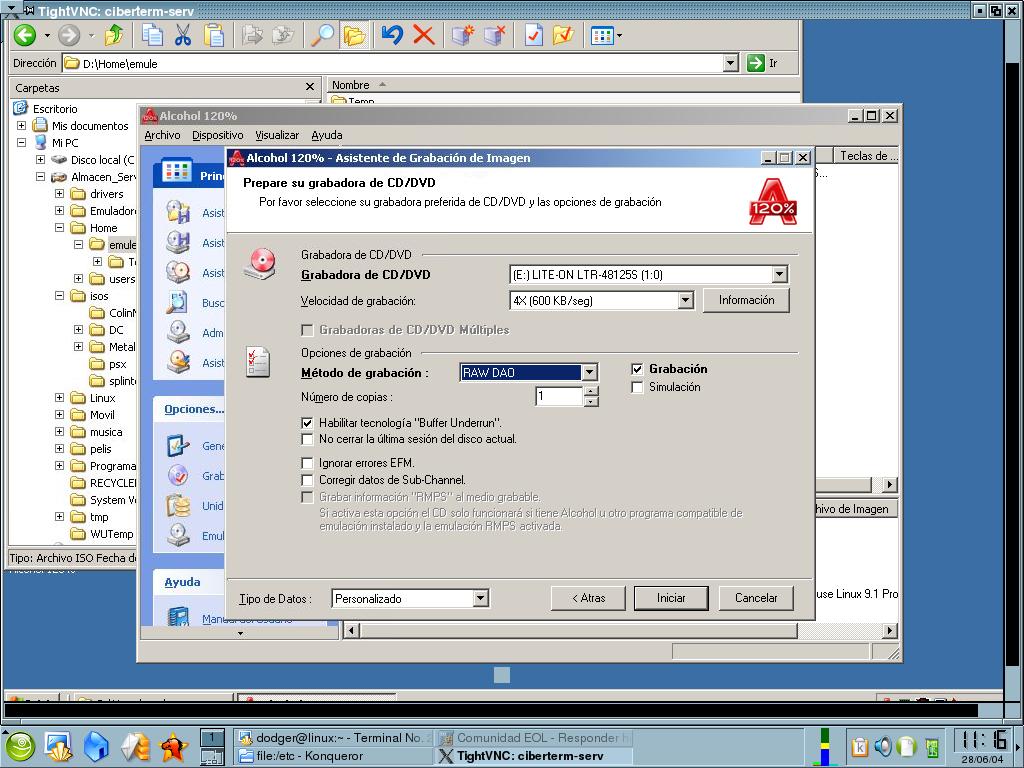Open the Tipo de Datos dropdown
Image resolution: width=1024 pixels, height=768 pixels.
[481, 598]
